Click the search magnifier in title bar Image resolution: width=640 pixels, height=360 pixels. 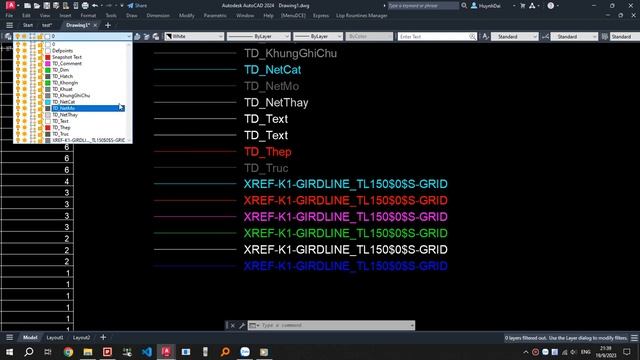tap(464, 6)
